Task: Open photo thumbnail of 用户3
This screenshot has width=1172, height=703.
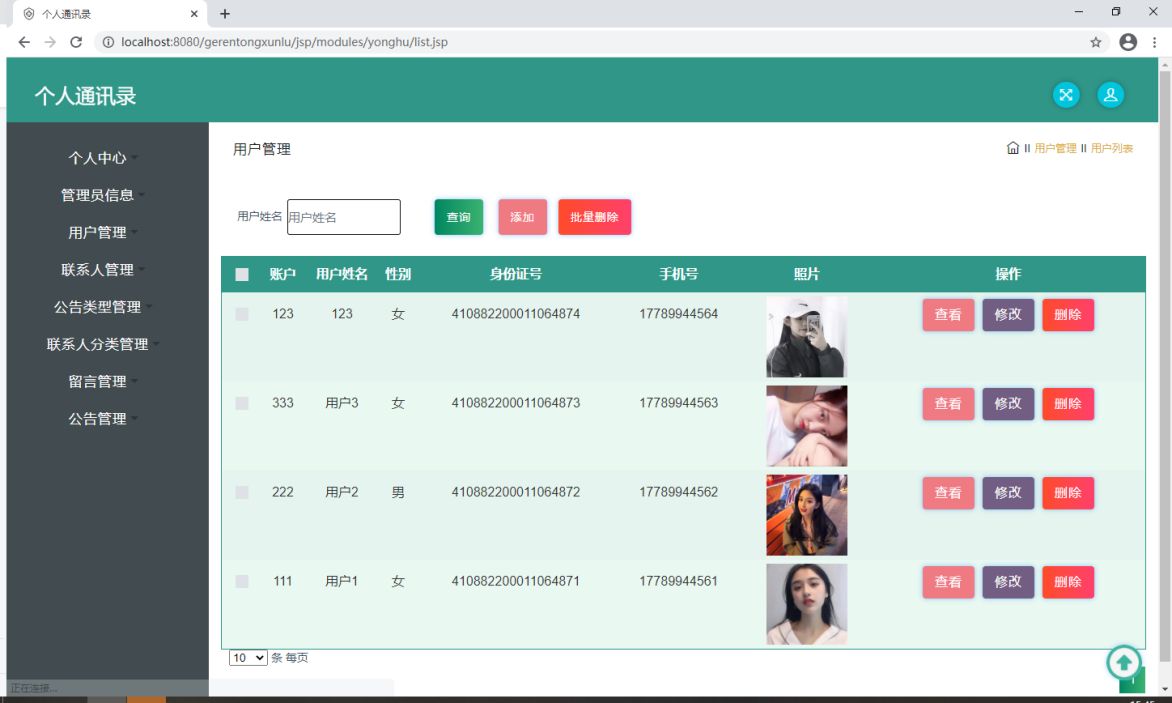Action: [806, 426]
